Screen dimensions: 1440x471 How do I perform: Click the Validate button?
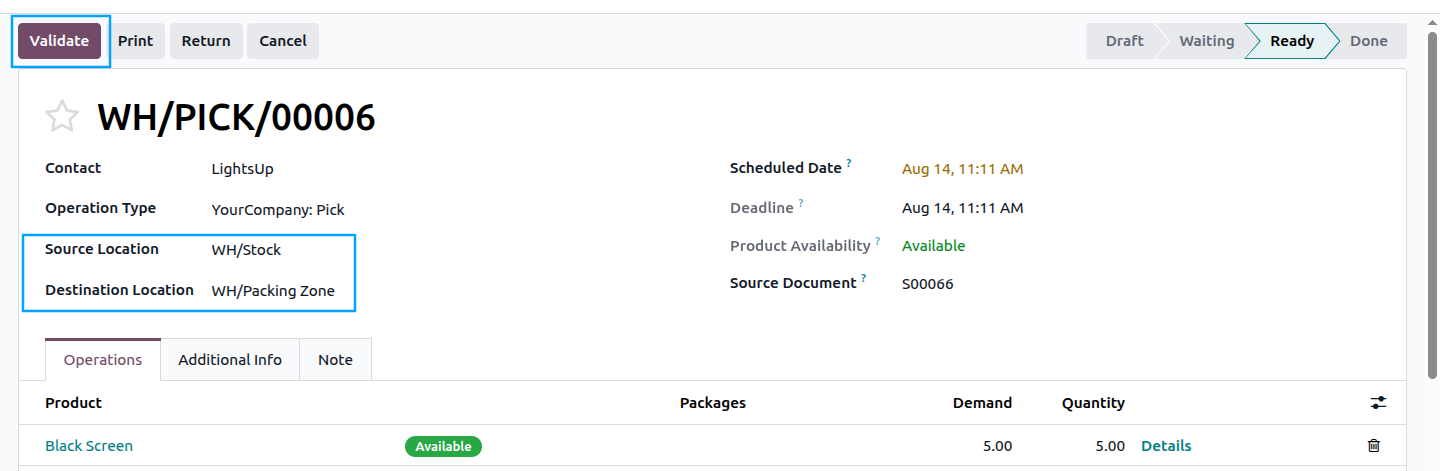[x=59, y=41]
